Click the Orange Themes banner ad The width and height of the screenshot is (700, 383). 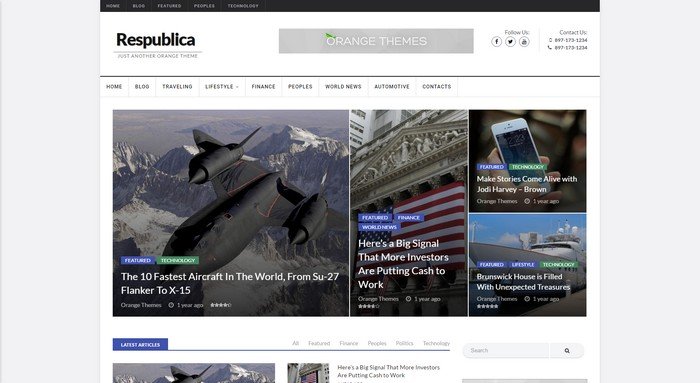point(376,41)
